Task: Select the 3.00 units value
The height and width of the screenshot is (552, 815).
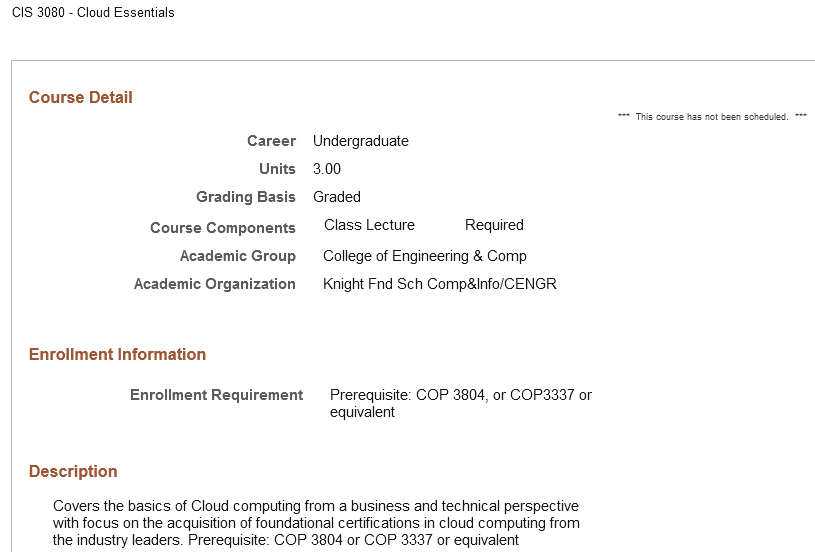Action: coord(327,169)
